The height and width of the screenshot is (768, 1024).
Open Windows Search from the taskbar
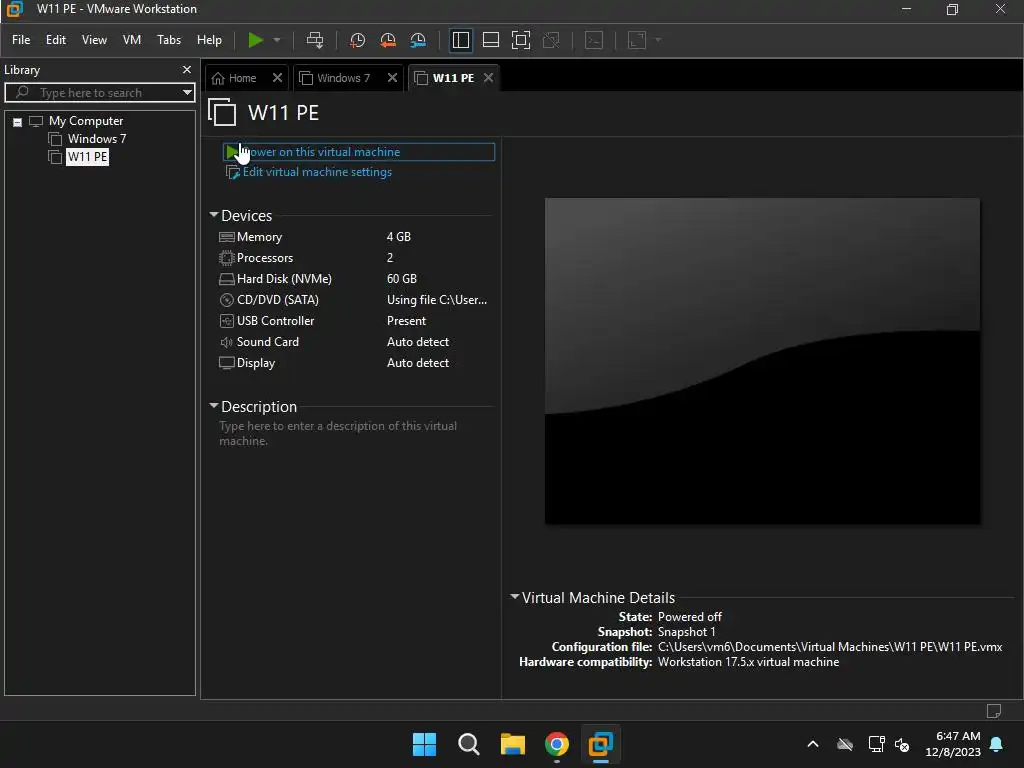pyautogui.click(x=468, y=744)
